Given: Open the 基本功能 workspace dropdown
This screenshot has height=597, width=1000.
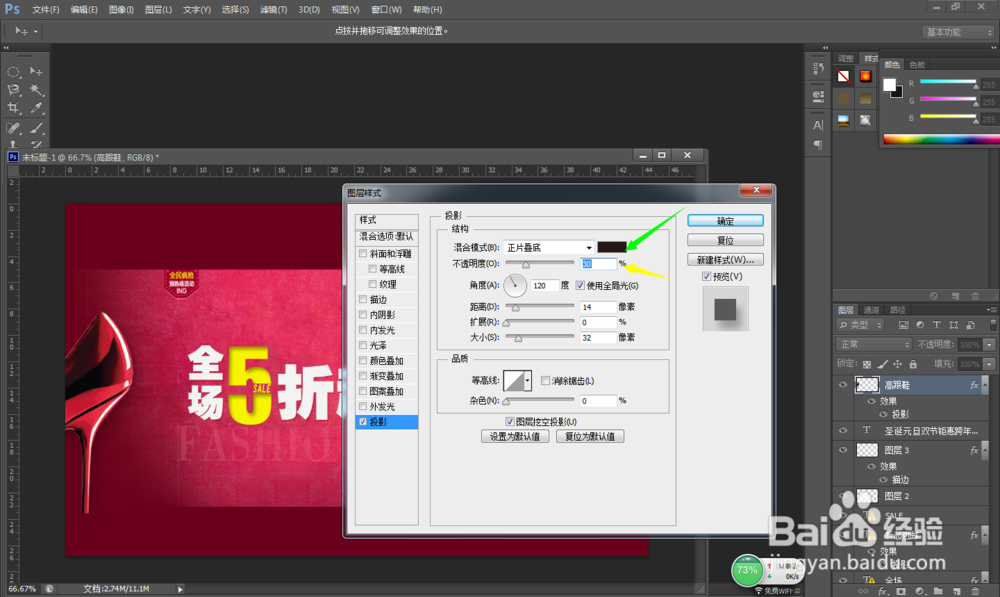Looking at the screenshot, I should pos(959,32).
